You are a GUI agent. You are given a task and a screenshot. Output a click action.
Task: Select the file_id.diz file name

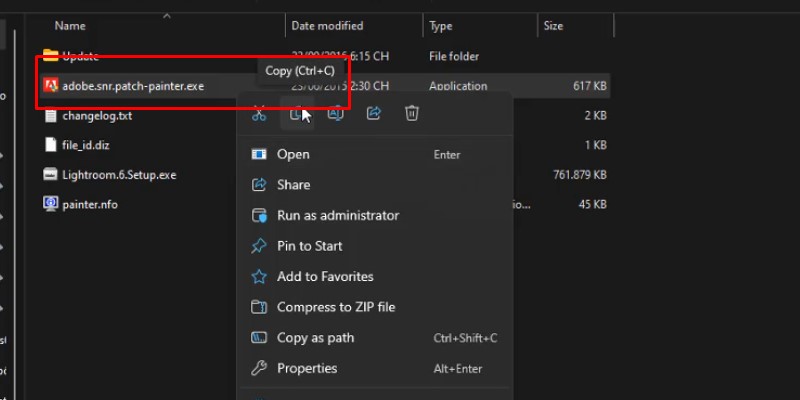point(86,145)
